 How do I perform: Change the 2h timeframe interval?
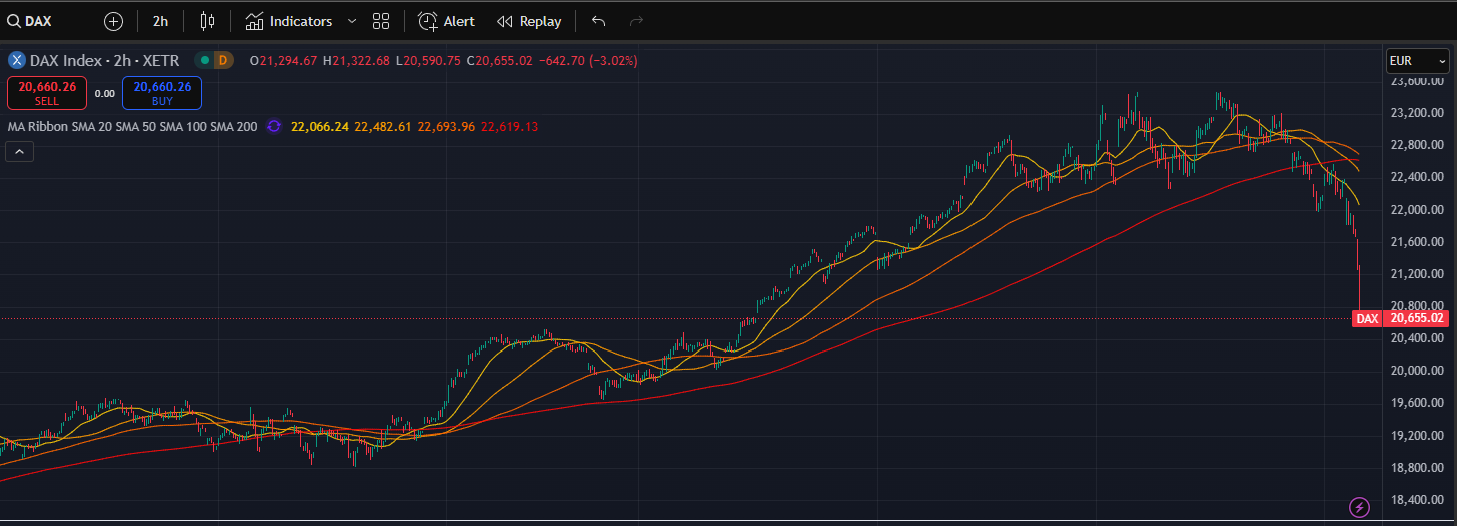coord(160,21)
